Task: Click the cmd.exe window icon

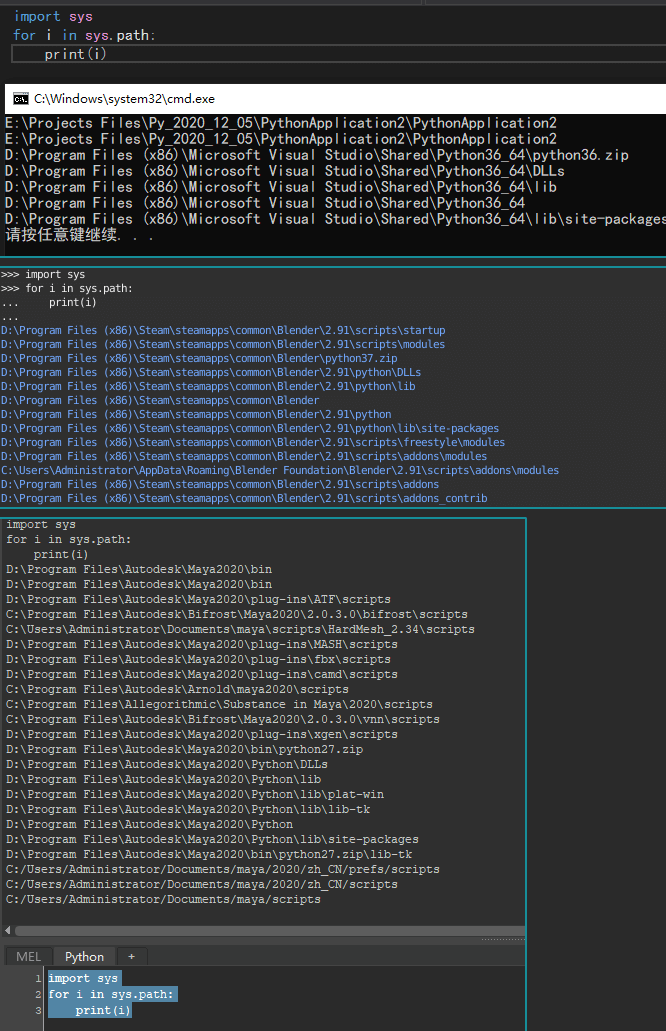Action: pos(20,99)
